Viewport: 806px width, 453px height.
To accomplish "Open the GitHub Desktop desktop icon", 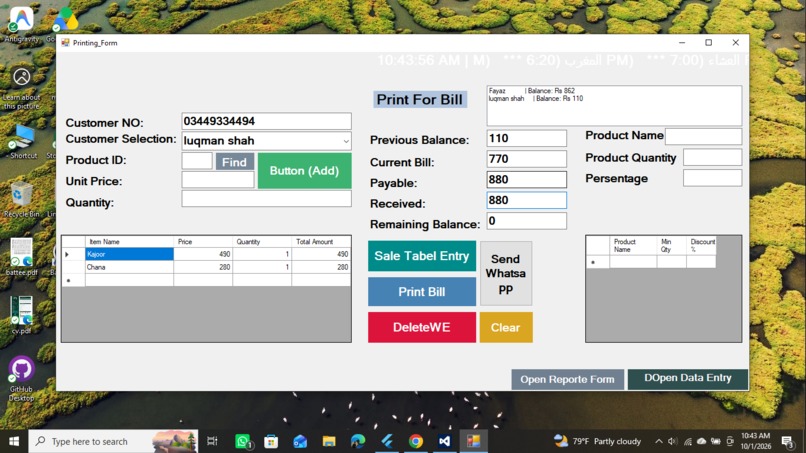I will [21, 379].
